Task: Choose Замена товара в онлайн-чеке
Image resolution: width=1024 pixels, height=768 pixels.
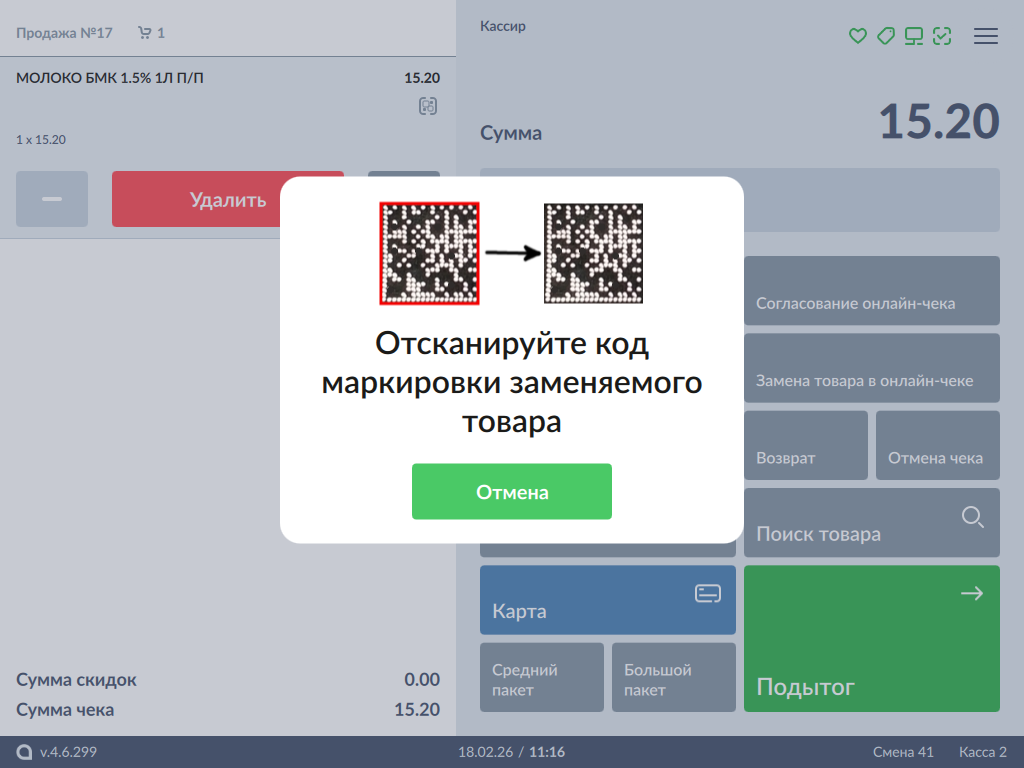Action: pyautogui.click(x=871, y=367)
